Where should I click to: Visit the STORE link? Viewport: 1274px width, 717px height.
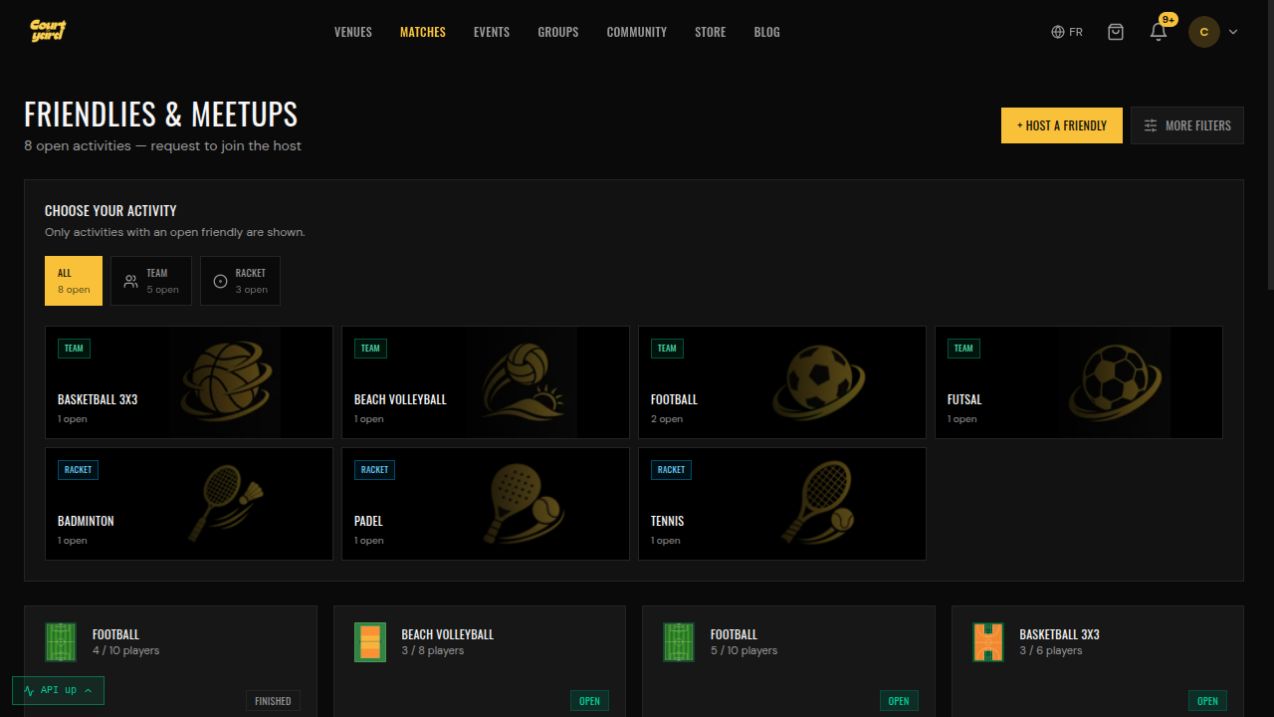pyautogui.click(x=710, y=32)
